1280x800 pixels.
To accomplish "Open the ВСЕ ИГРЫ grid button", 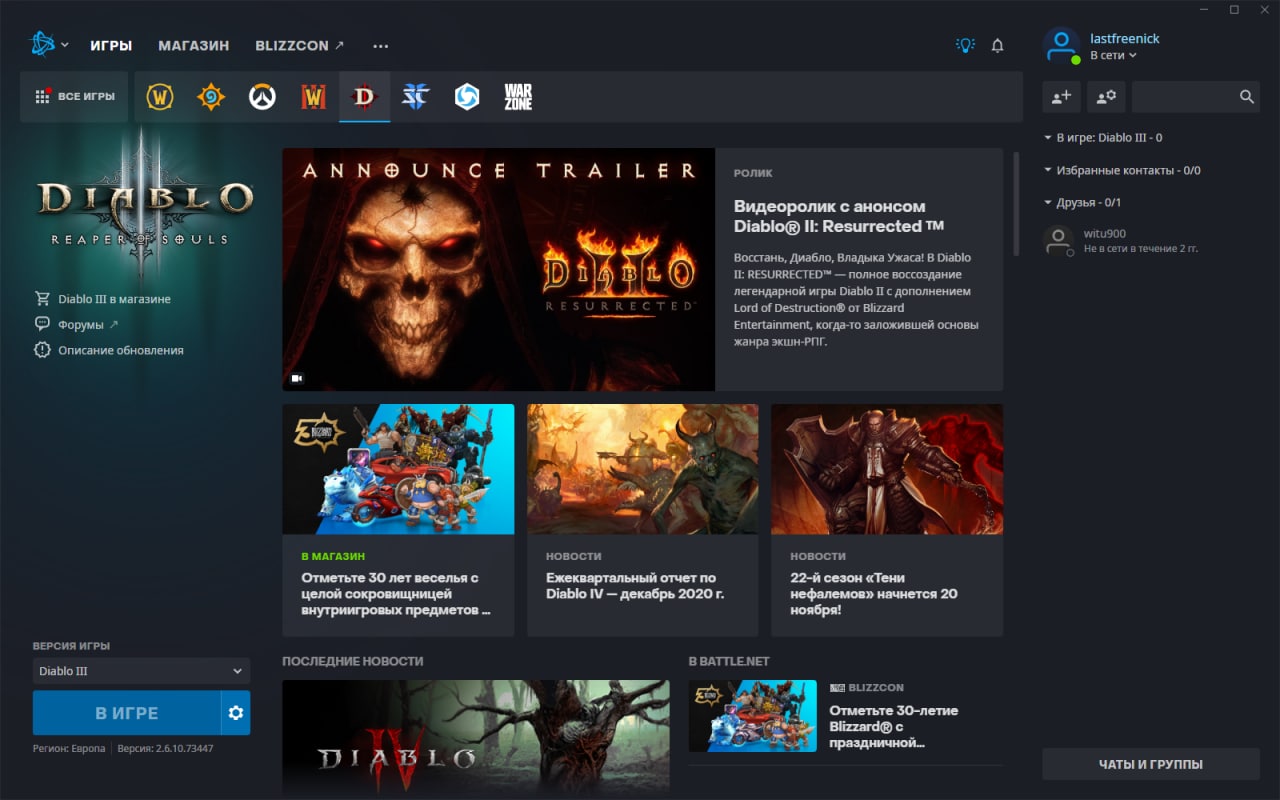I will tap(74, 97).
